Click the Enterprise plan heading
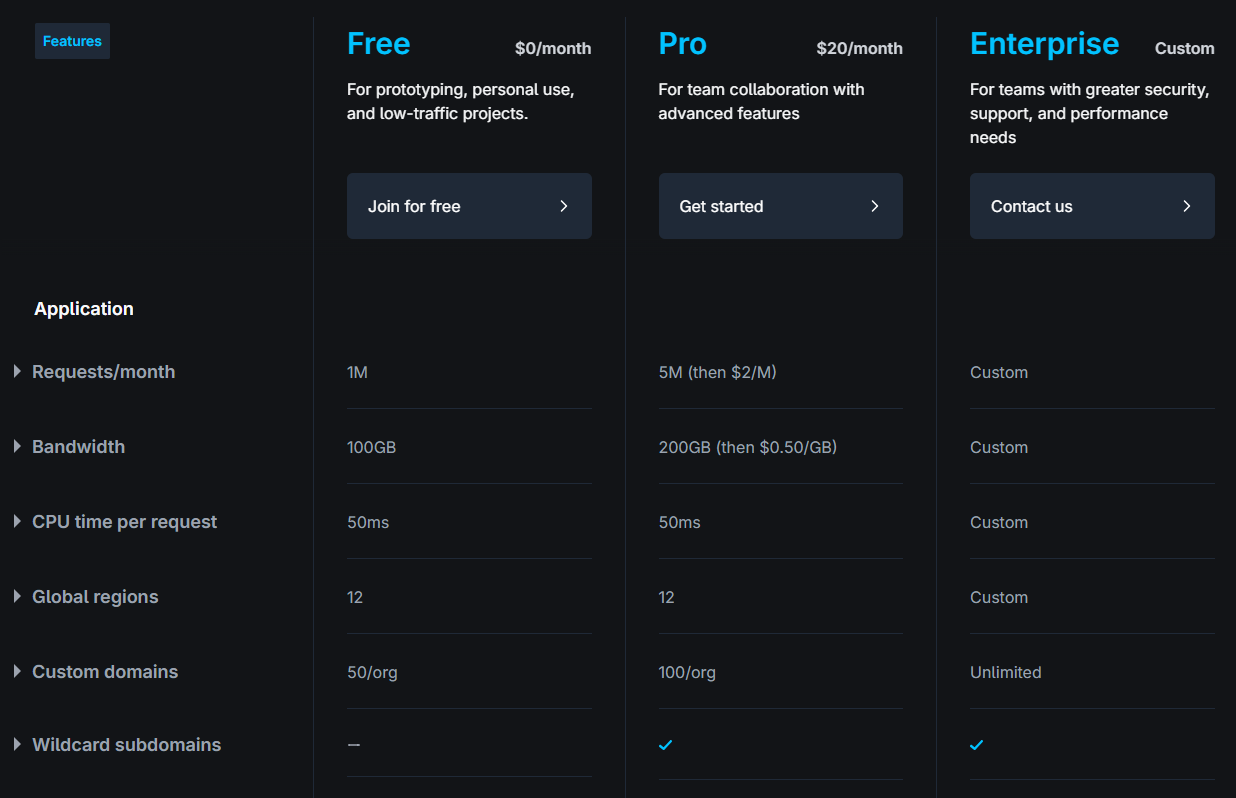Screen dimensions: 1236x798 tap(1044, 44)
